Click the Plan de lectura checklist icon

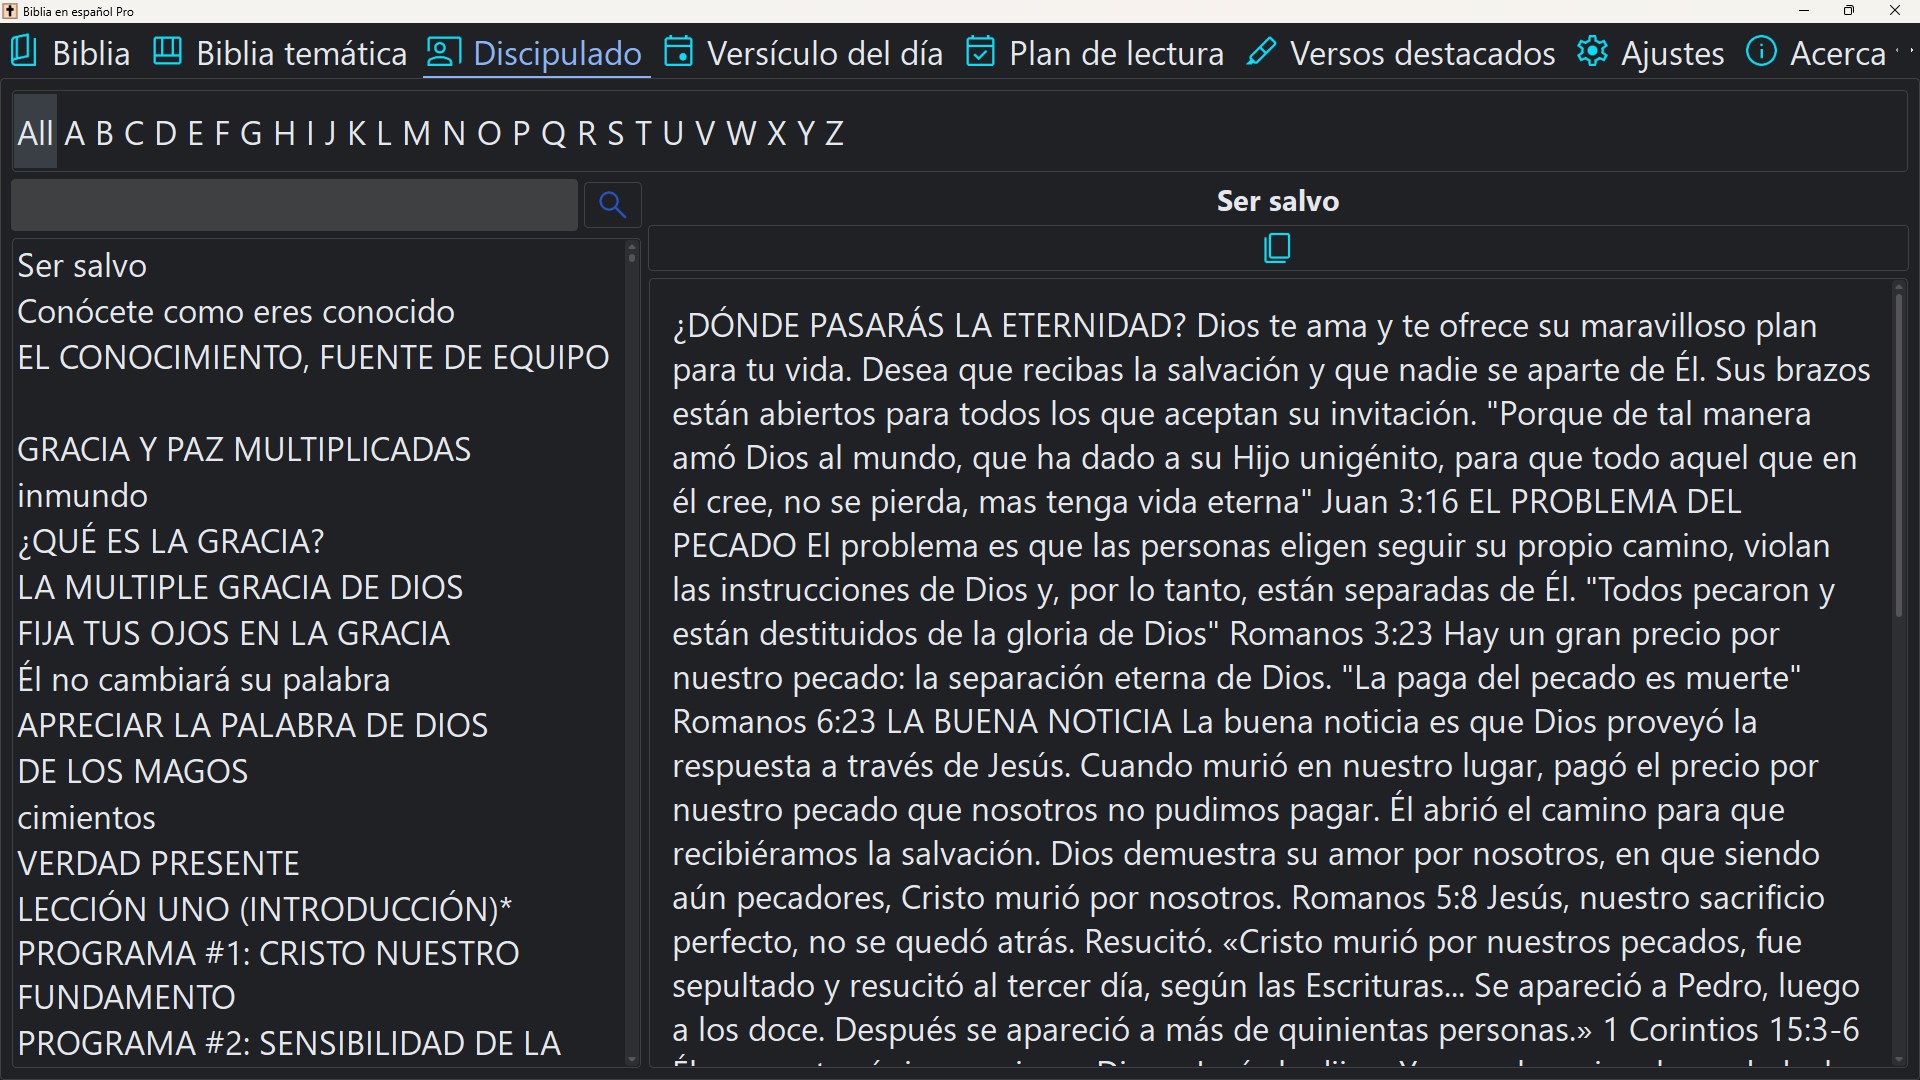[x=981, y=51]
